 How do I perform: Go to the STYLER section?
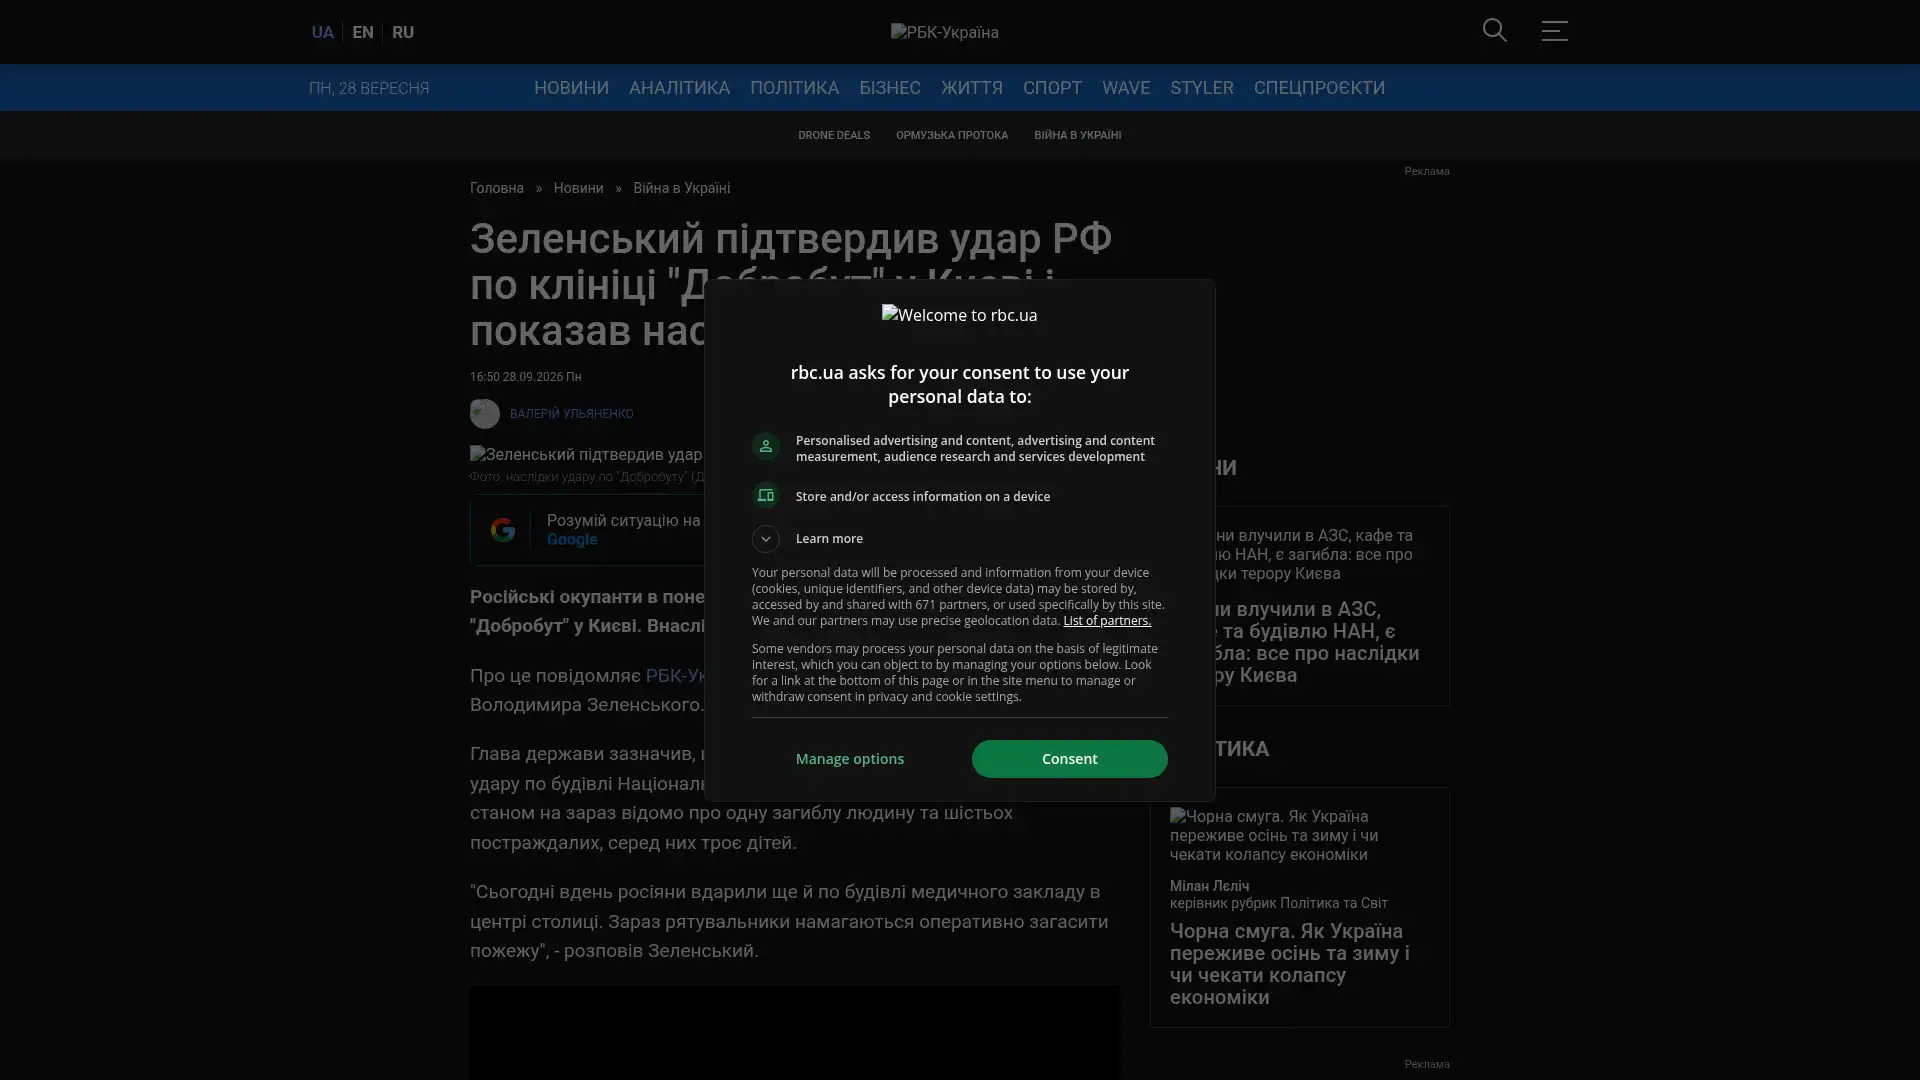[1201, 88]
